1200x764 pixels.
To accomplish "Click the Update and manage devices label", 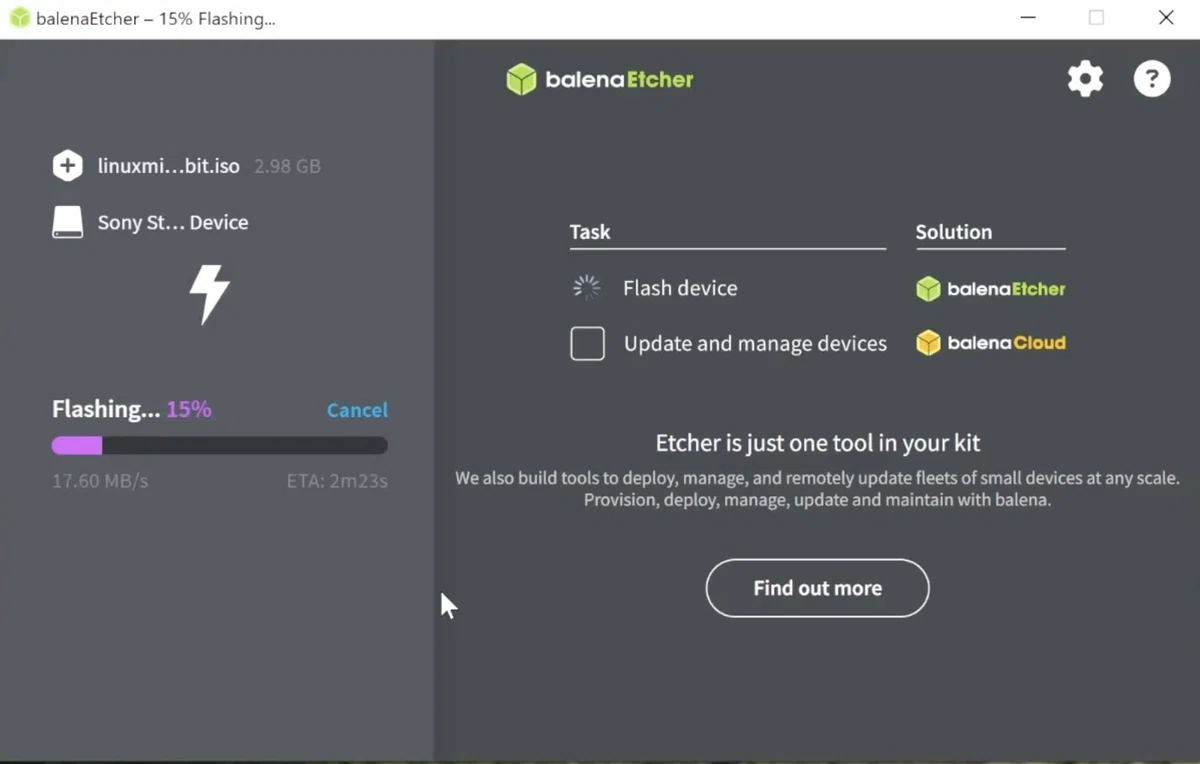I will click(755, 343).
